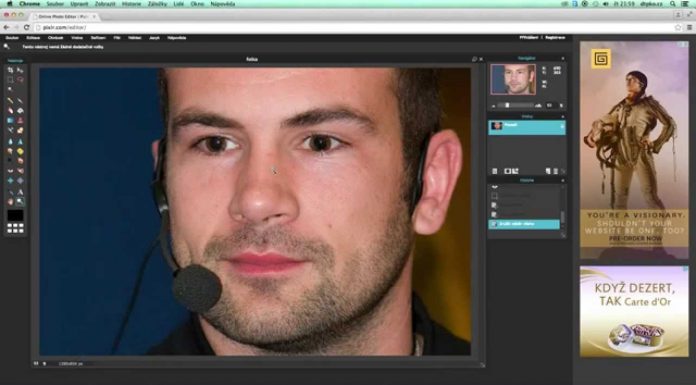This screenshot has width=696, height=385.
Task: Open the Pixlr Obrázek menu
Action: pos(55,38)
